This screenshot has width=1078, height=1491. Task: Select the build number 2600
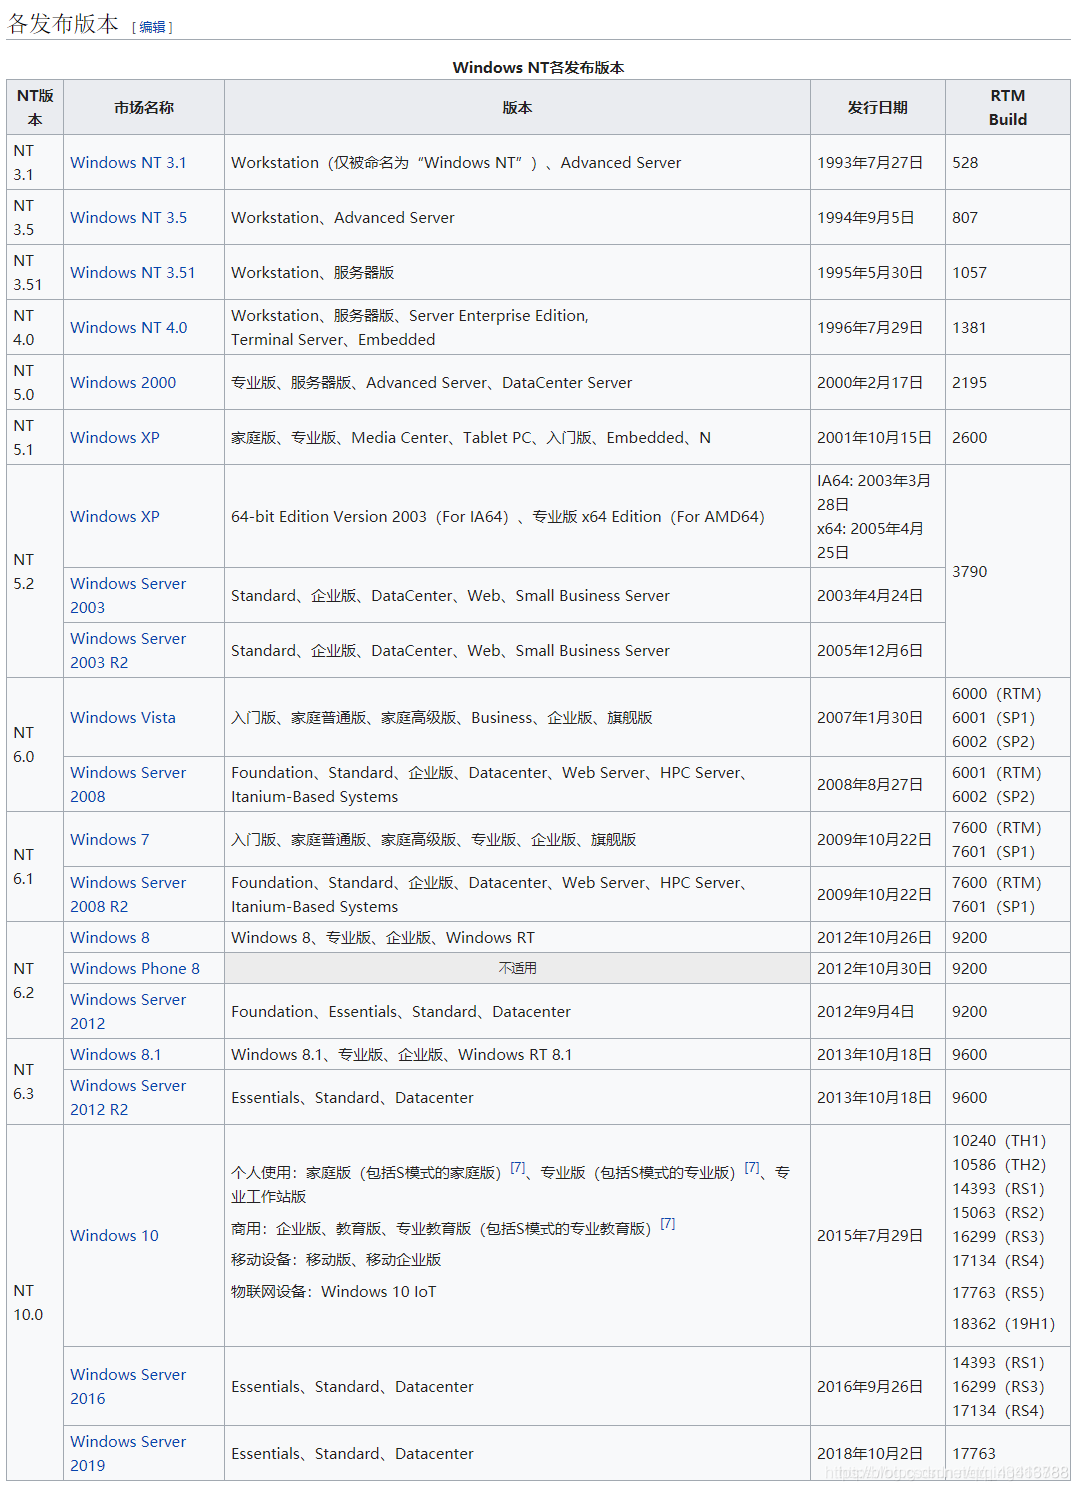pyautogui.click(x=969, y=438)
